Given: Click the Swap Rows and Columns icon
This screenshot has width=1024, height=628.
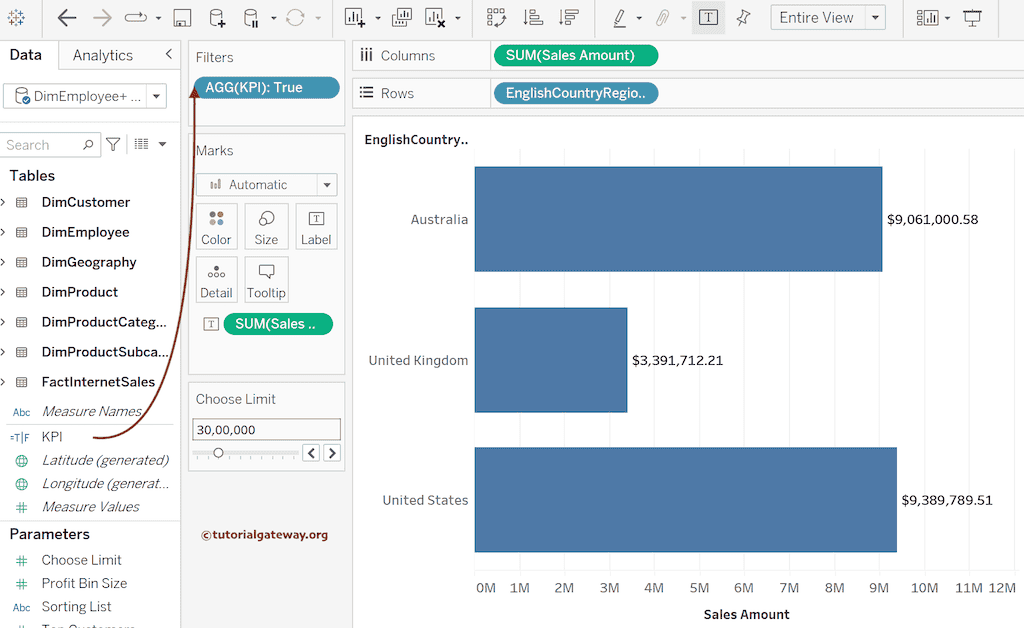Looking at the screenshot, I should 497,17.
